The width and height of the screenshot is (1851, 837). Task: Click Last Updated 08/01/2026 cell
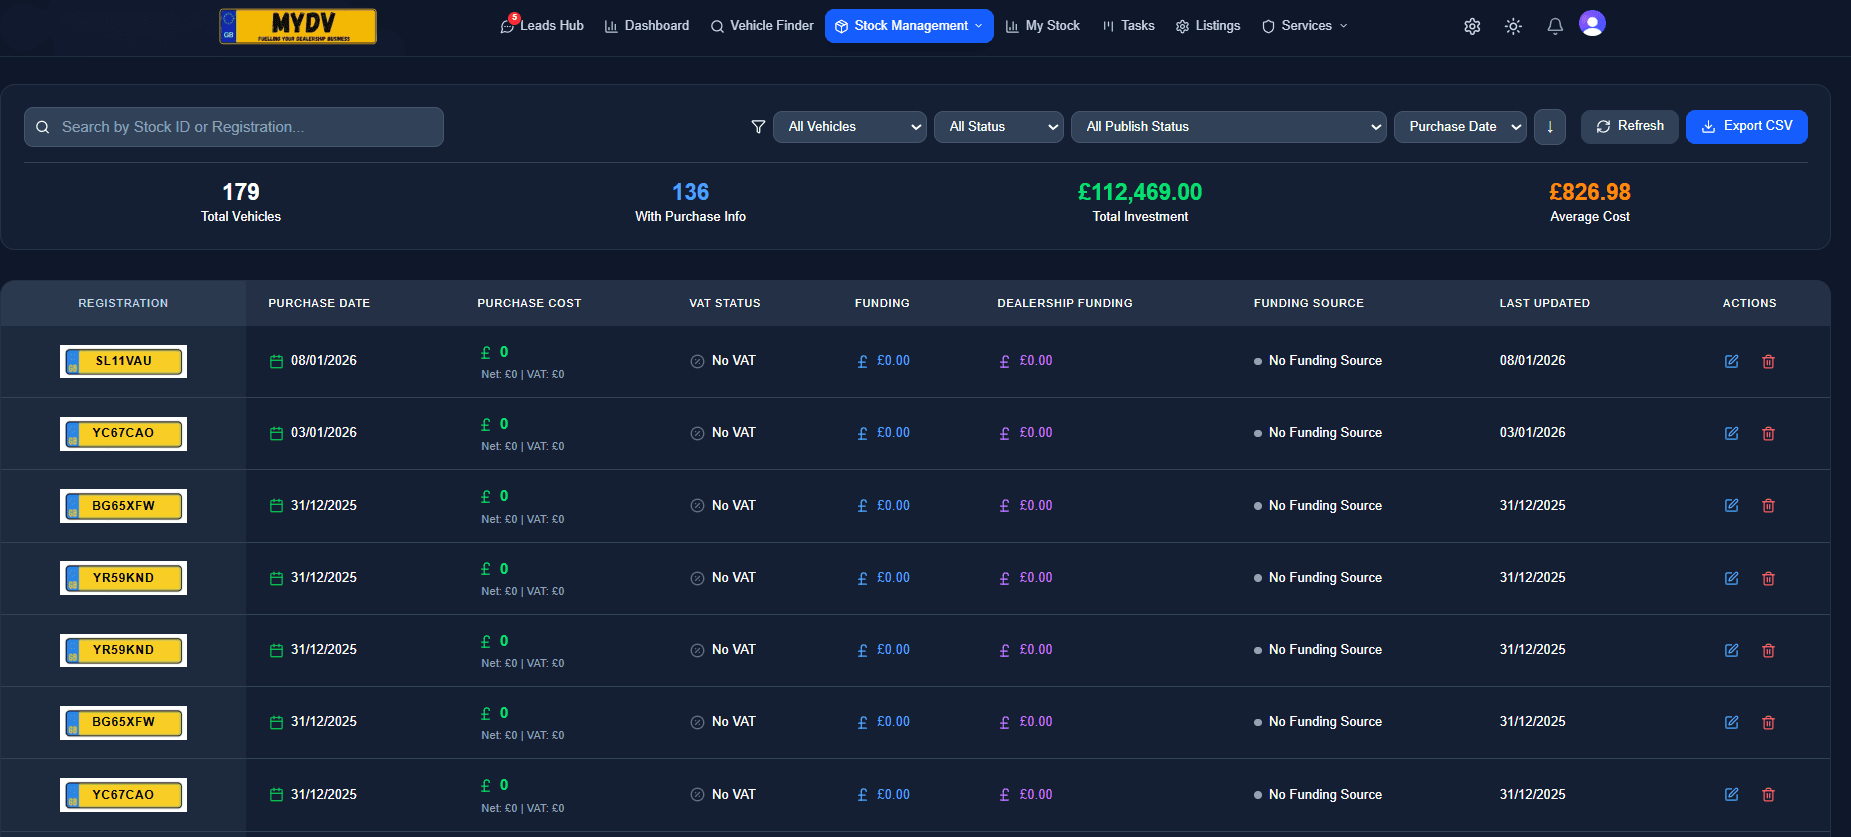(1532, 361)
